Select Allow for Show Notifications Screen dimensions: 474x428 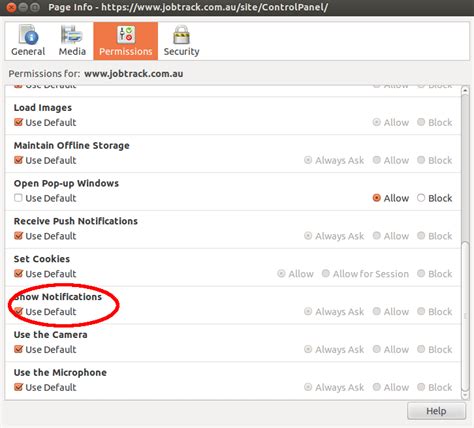coord(377,311)
